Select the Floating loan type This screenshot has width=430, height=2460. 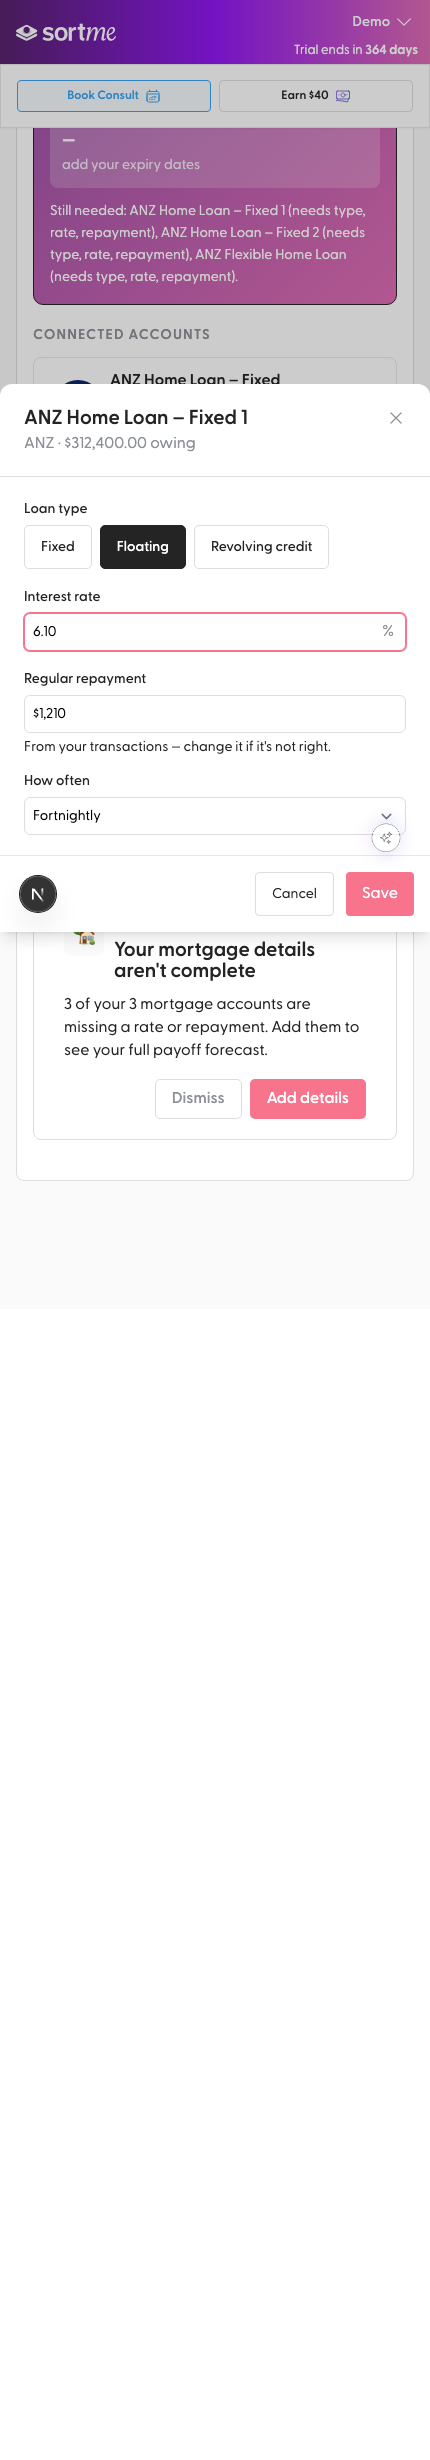(143, 547)
